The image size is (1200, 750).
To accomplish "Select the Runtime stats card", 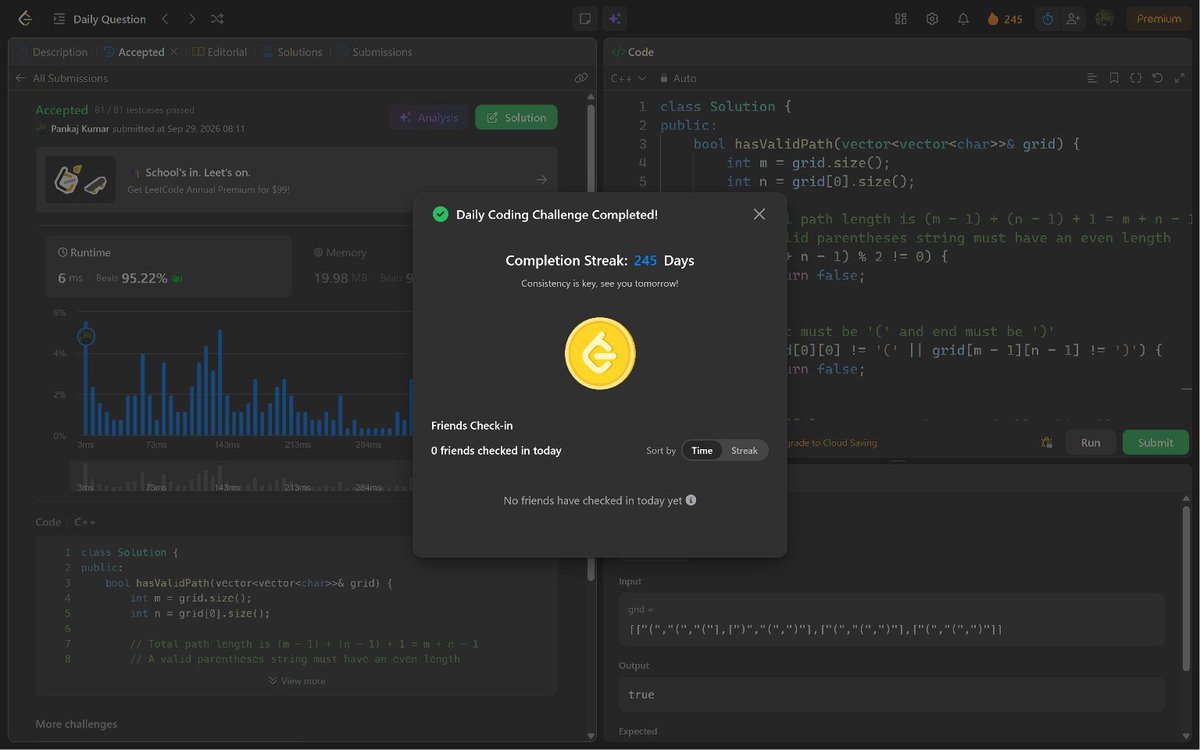I will click(x=168, y=266).
